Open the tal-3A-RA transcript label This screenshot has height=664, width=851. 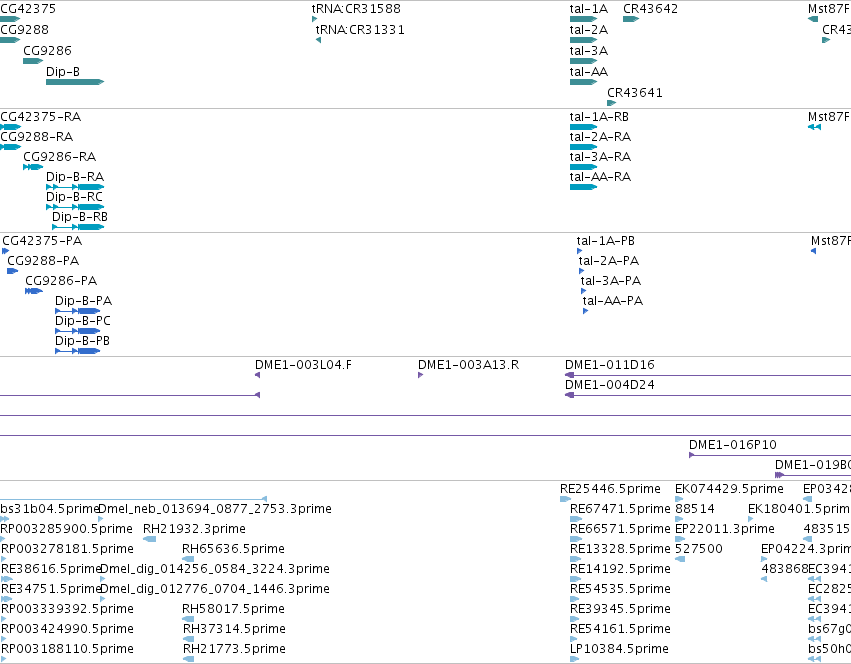[x=600, y=157]
